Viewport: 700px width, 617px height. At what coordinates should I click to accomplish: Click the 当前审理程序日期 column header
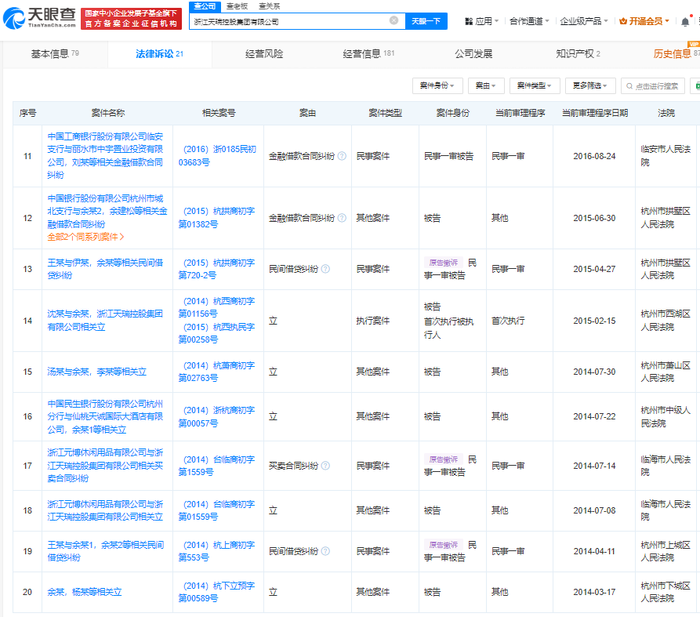point(594,113)
